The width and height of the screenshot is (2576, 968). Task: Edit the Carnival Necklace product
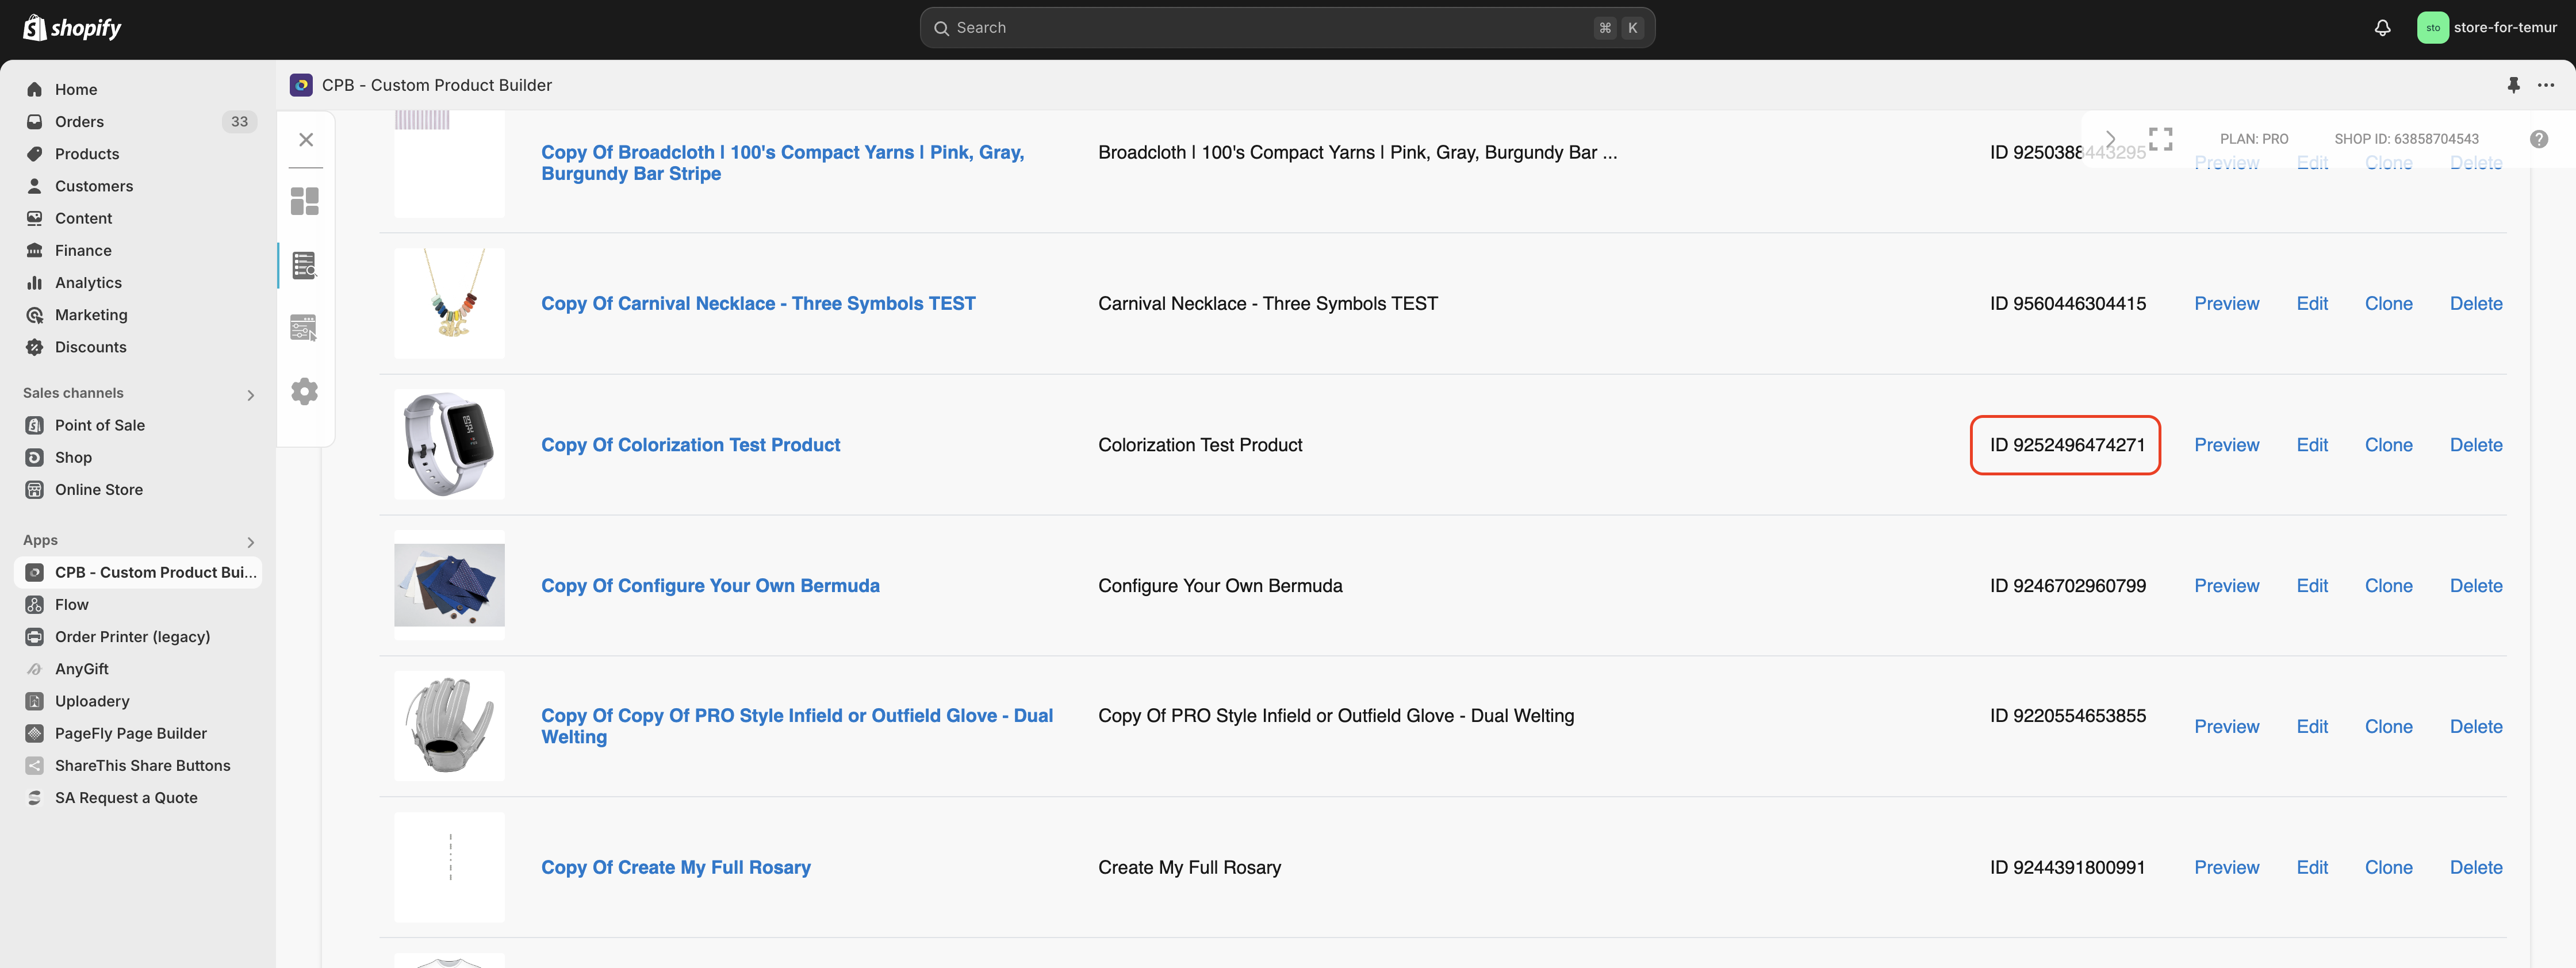tap(2312, 303)
